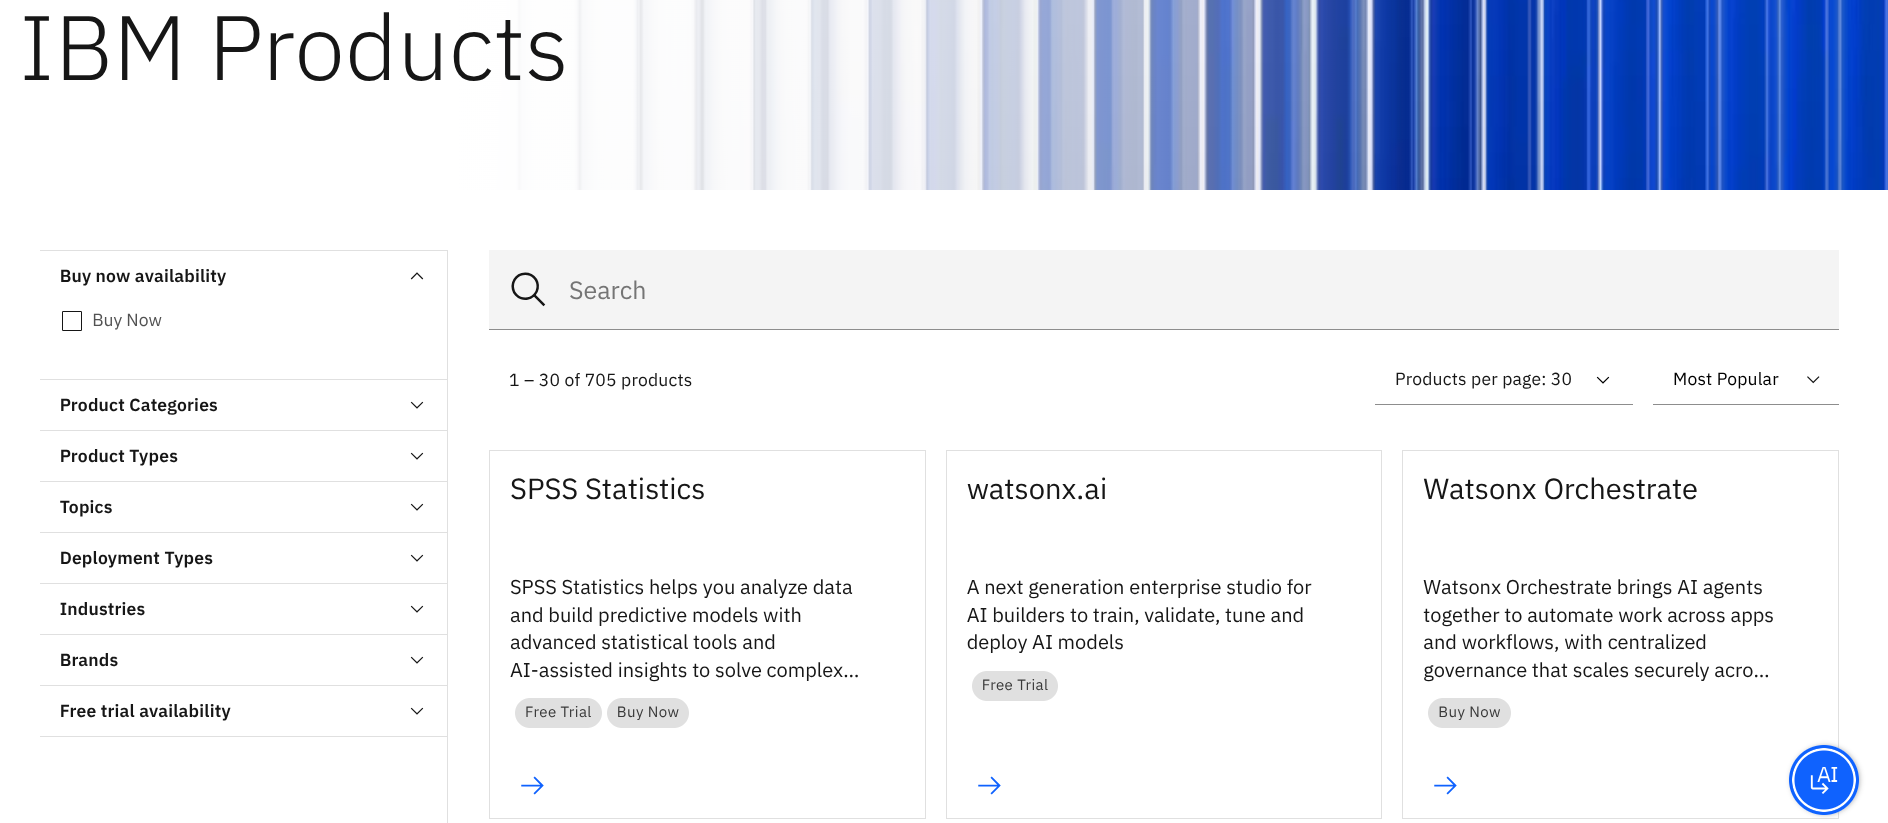Expand the Industries filter
This screenshot has width=1888, height=823.
[x=243, y=609]
